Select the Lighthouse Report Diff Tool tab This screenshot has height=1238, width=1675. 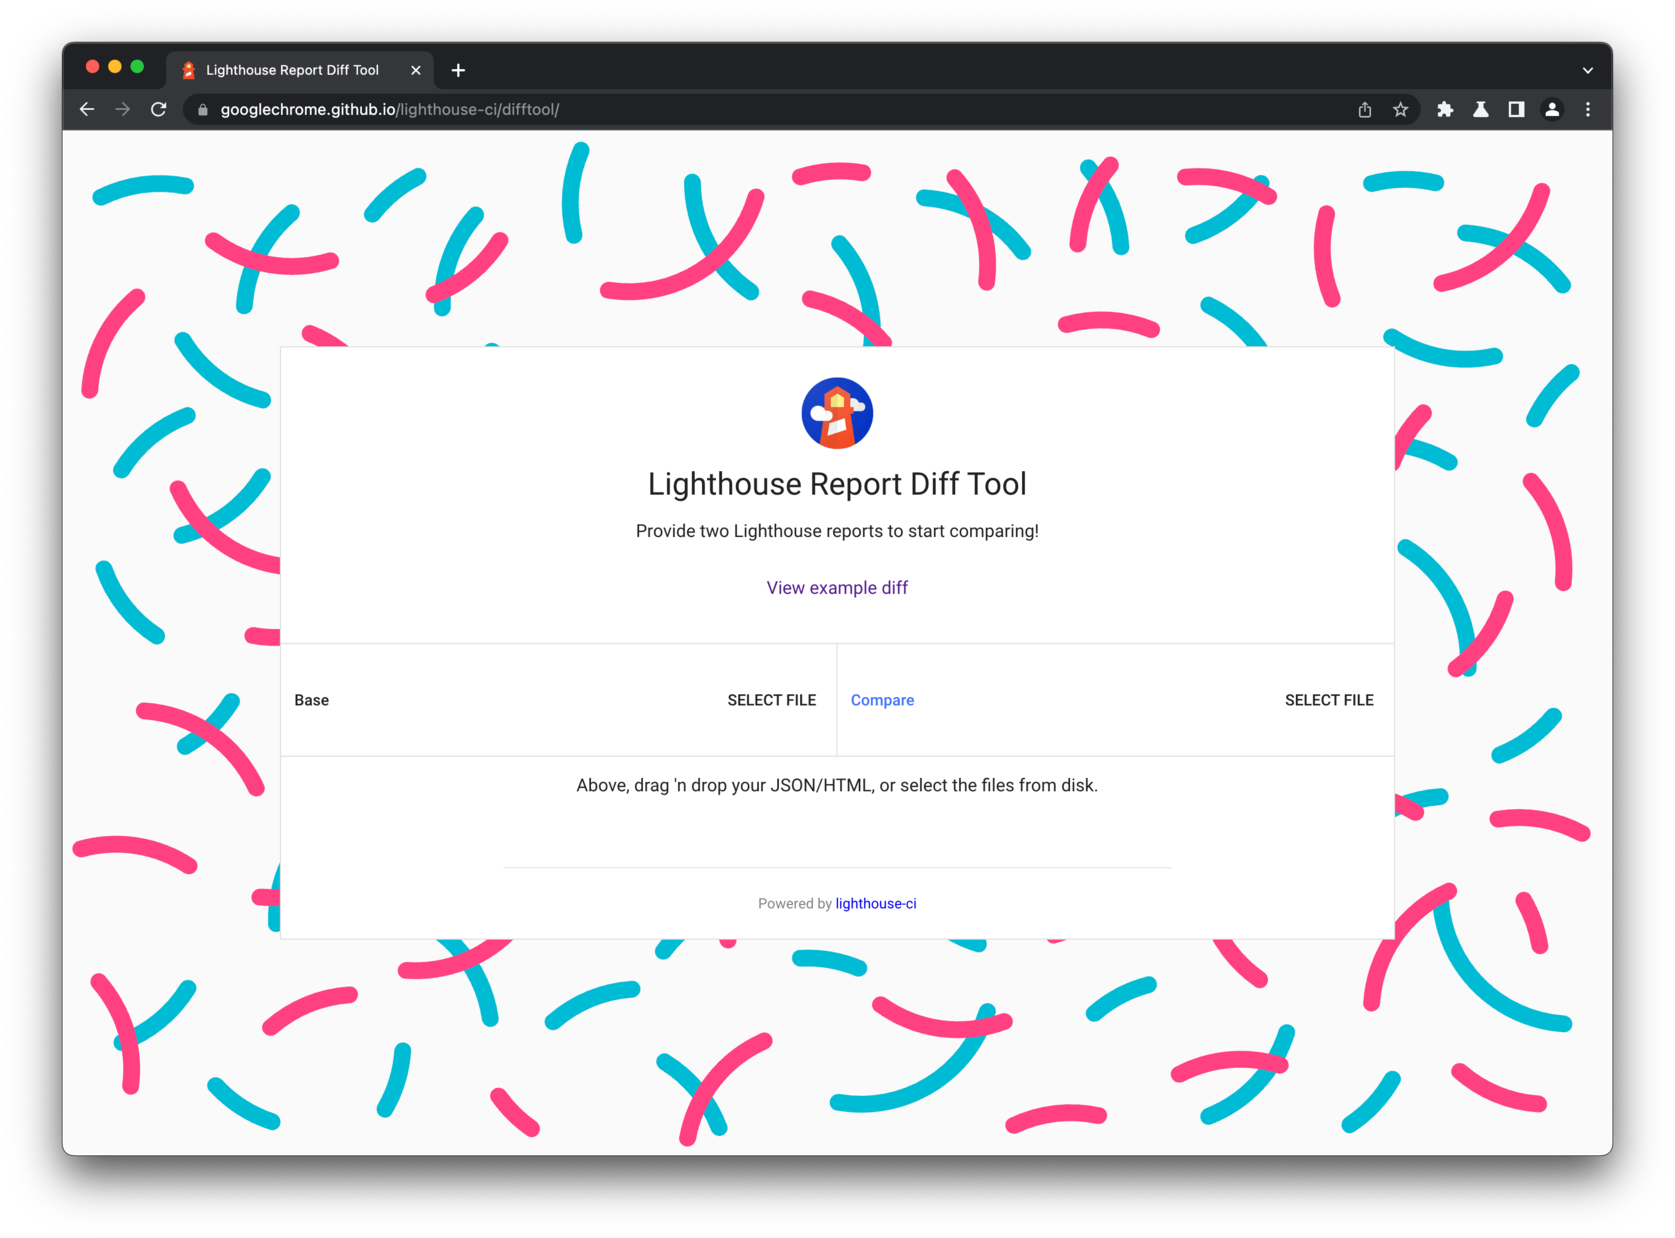click(x=301, y=70)
